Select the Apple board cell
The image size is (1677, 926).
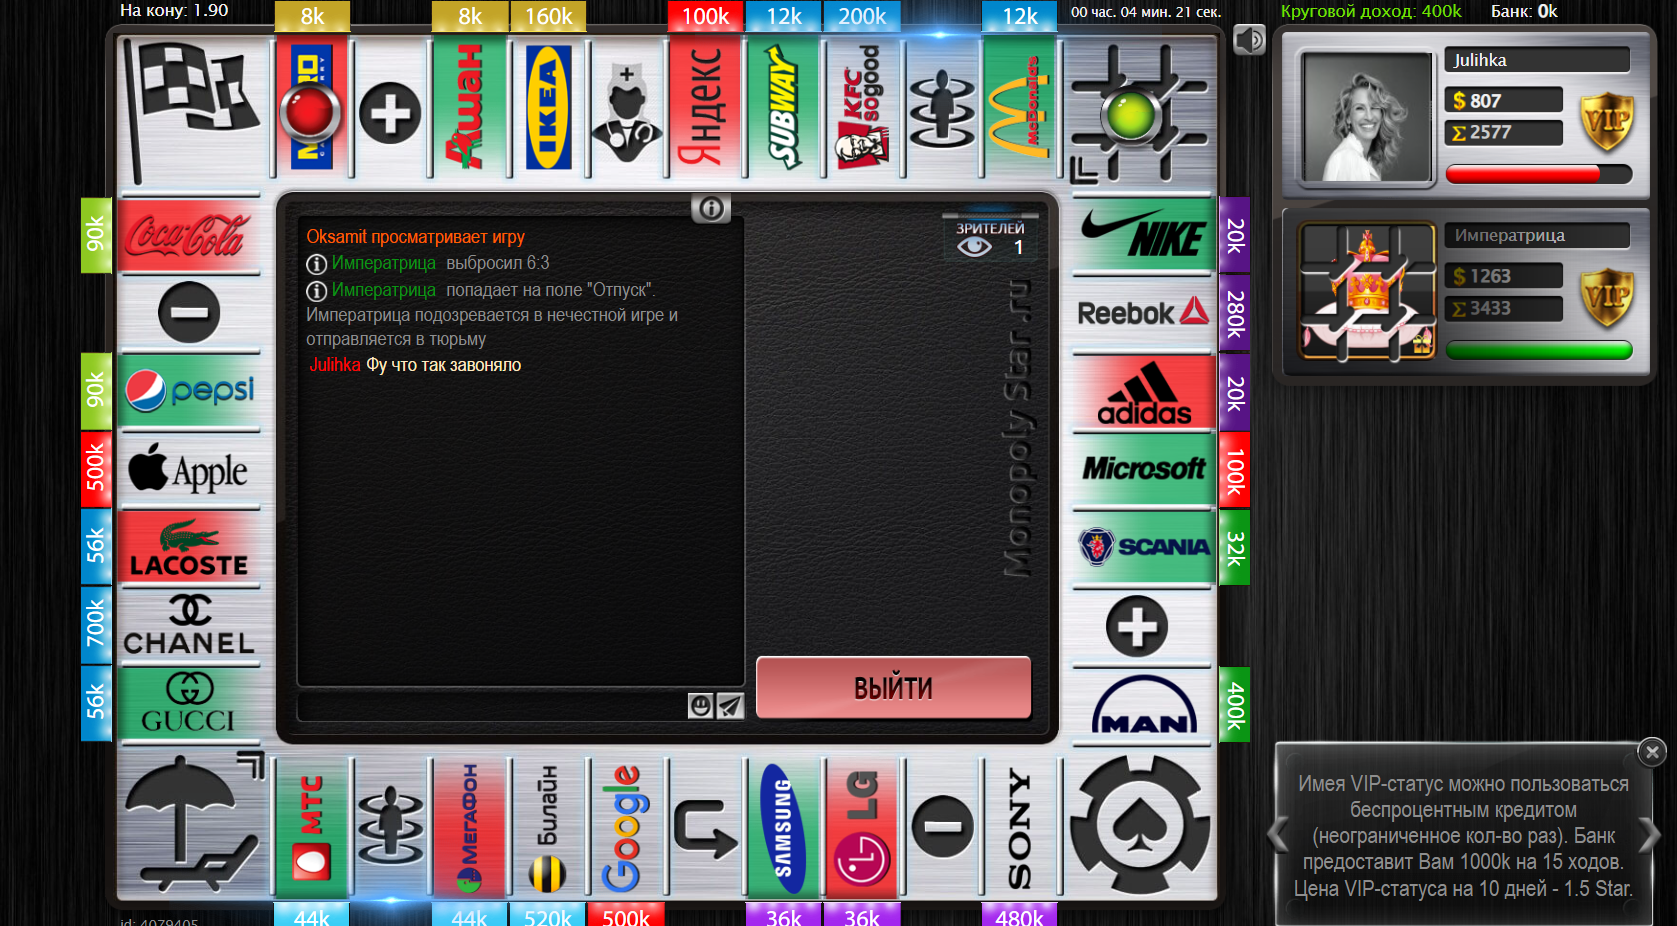click(188, 469)
